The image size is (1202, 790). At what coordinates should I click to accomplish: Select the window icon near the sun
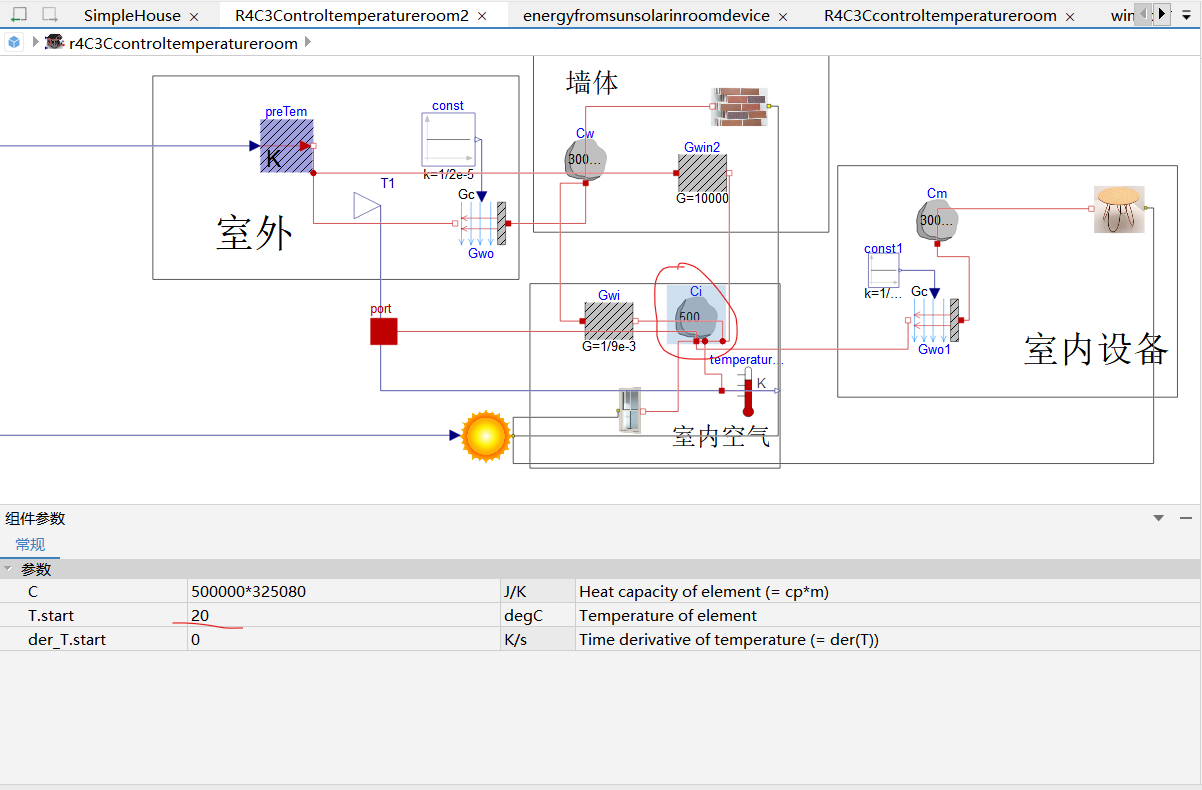click(629, 411)
